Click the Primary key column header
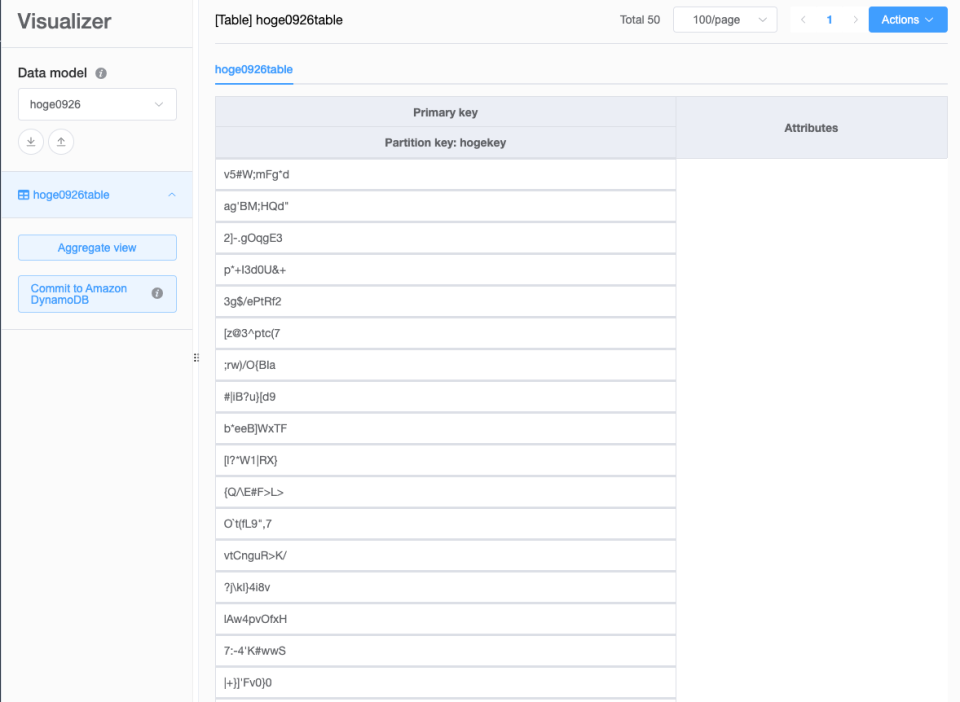 (445, 112)
